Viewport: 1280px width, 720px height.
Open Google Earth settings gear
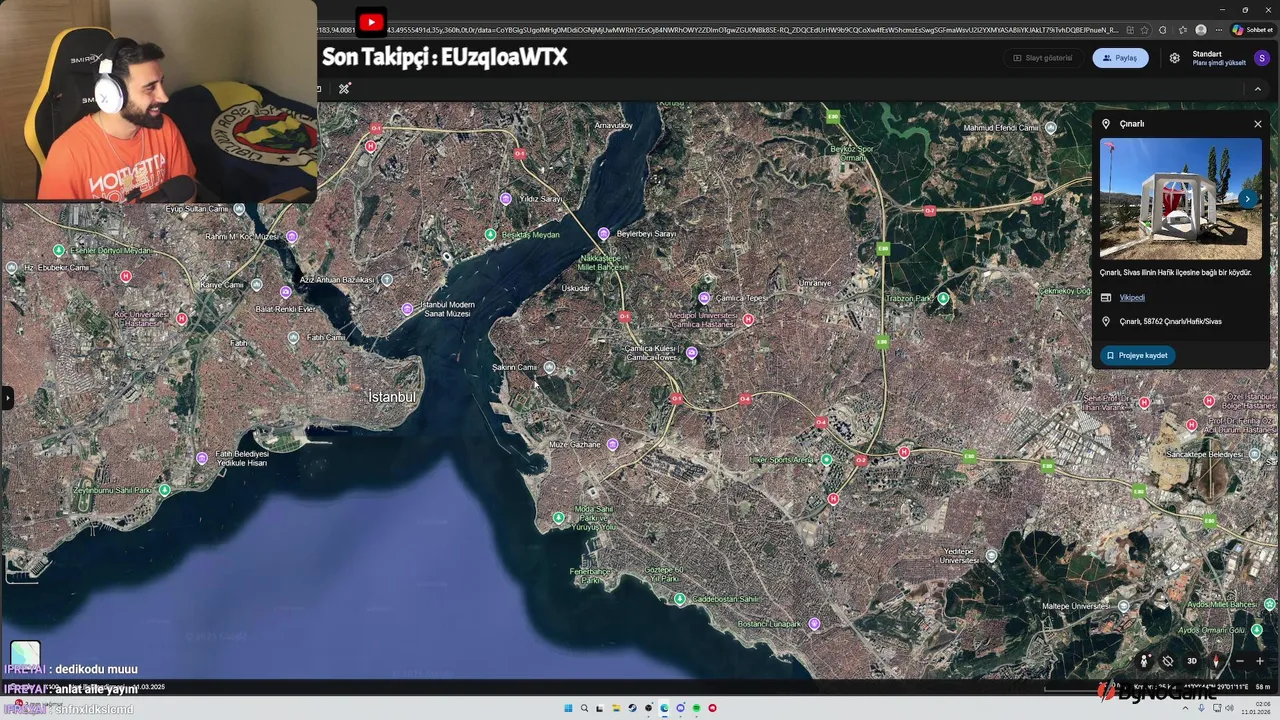pos(1174,58)
